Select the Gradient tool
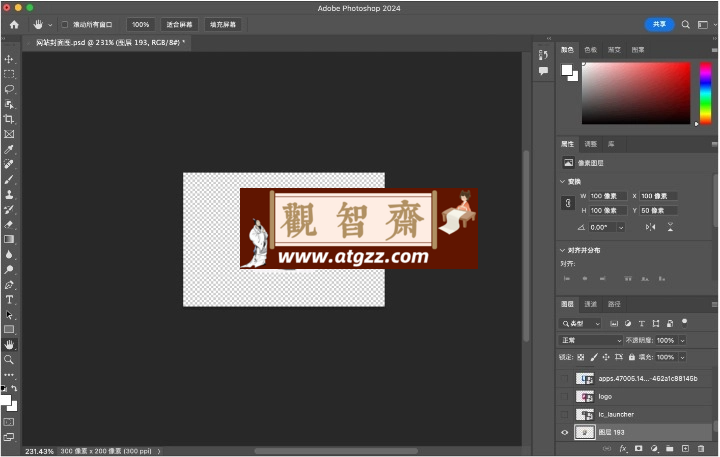720x457 pixels. tap(9, 239)
